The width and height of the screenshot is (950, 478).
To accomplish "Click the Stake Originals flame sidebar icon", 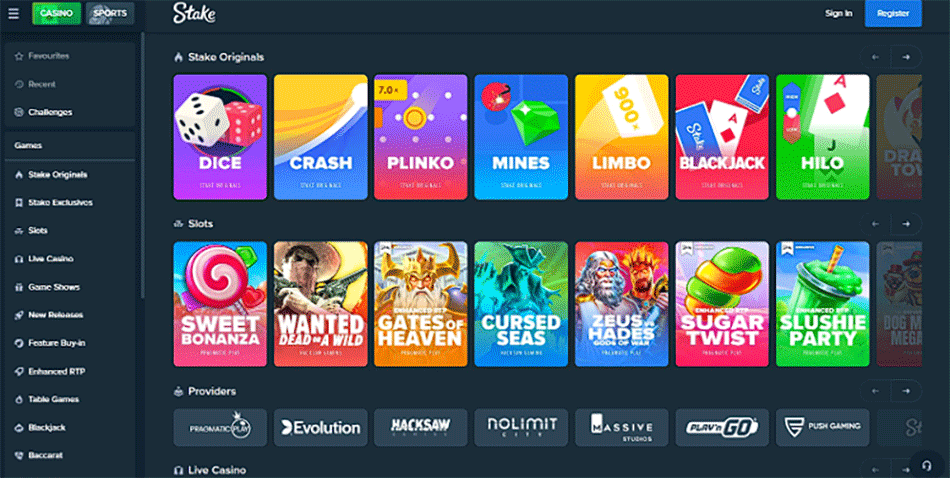I will tap(19, 174).
